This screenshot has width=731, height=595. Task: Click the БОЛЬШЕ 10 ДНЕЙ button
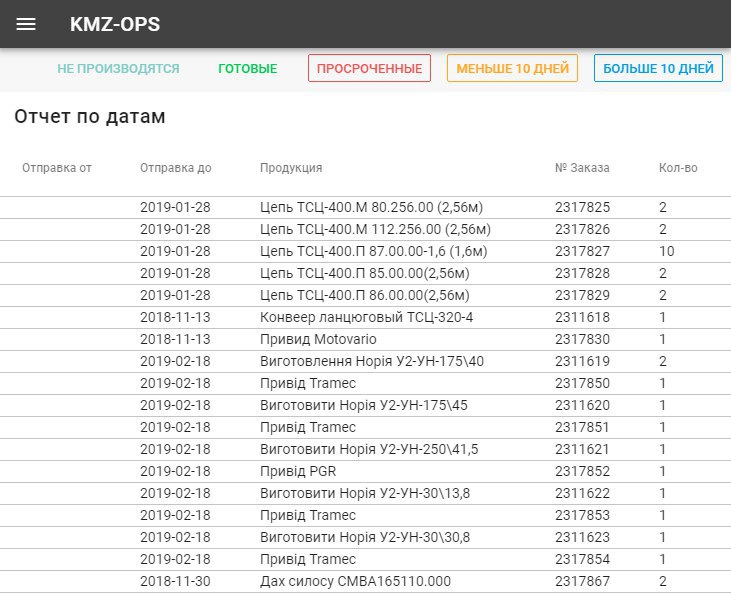[x=658, y=68]
